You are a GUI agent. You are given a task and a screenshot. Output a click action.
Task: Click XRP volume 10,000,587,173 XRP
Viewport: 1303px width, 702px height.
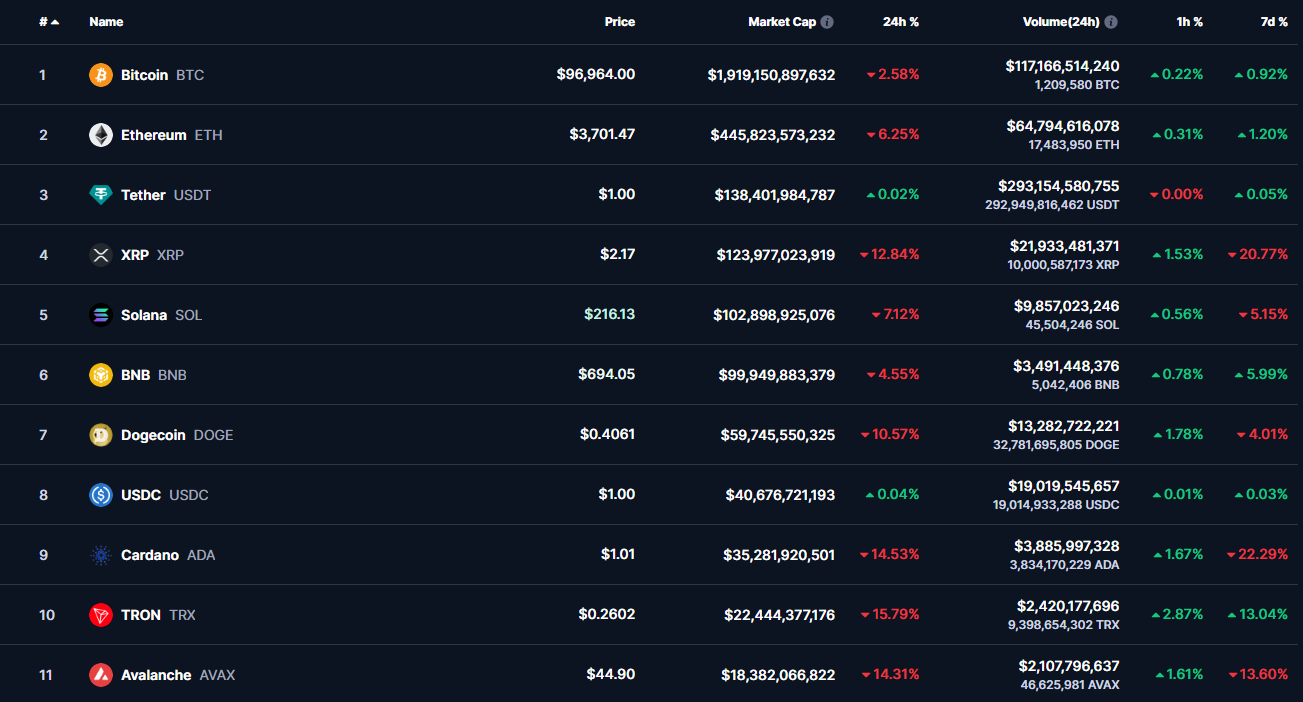(x=1064, y=265)
